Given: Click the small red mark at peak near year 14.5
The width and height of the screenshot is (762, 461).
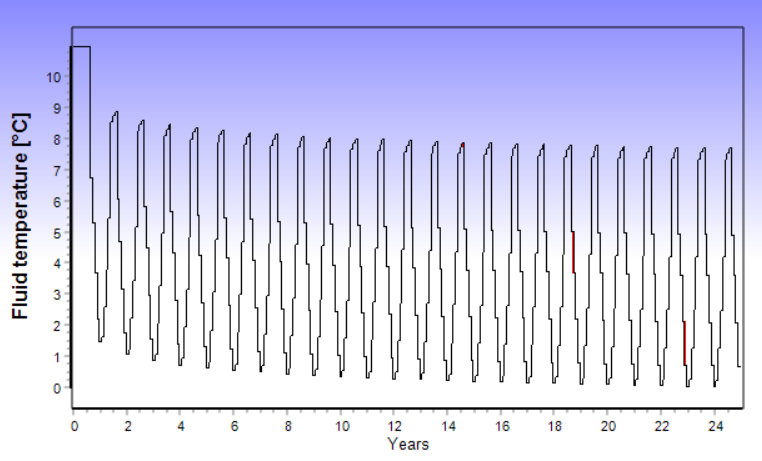Looking at the screenshot, I should click(463, 145).
